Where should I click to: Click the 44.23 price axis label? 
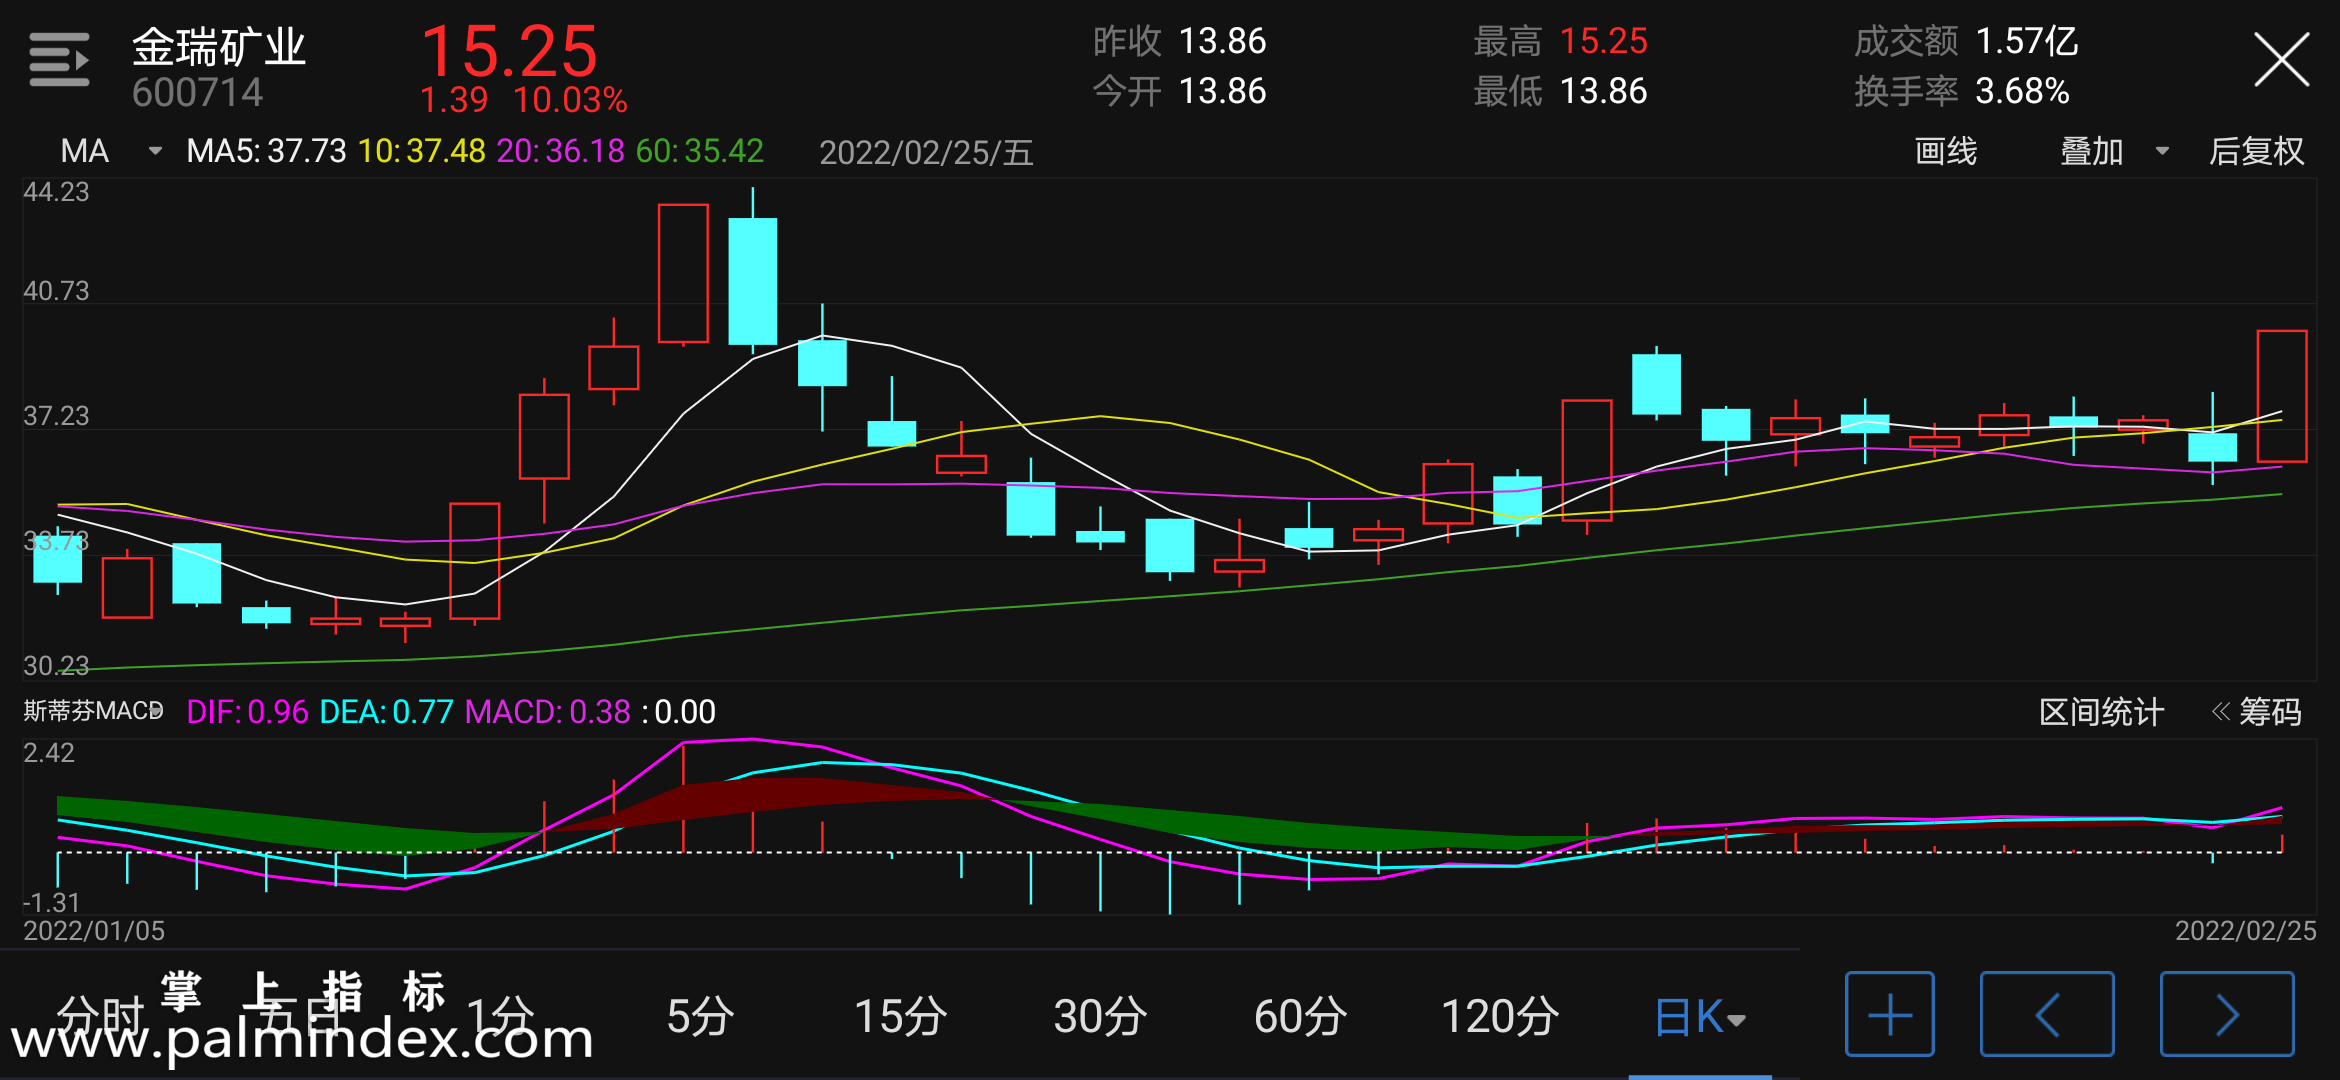[x=56, y=192]
